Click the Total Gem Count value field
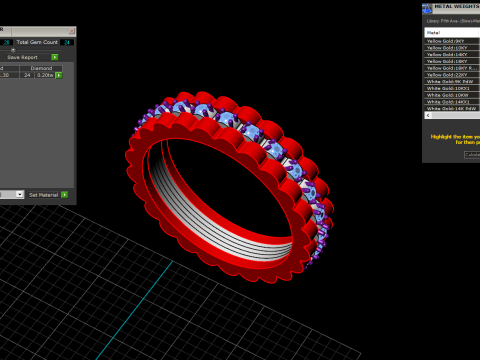 coord(67,42)
